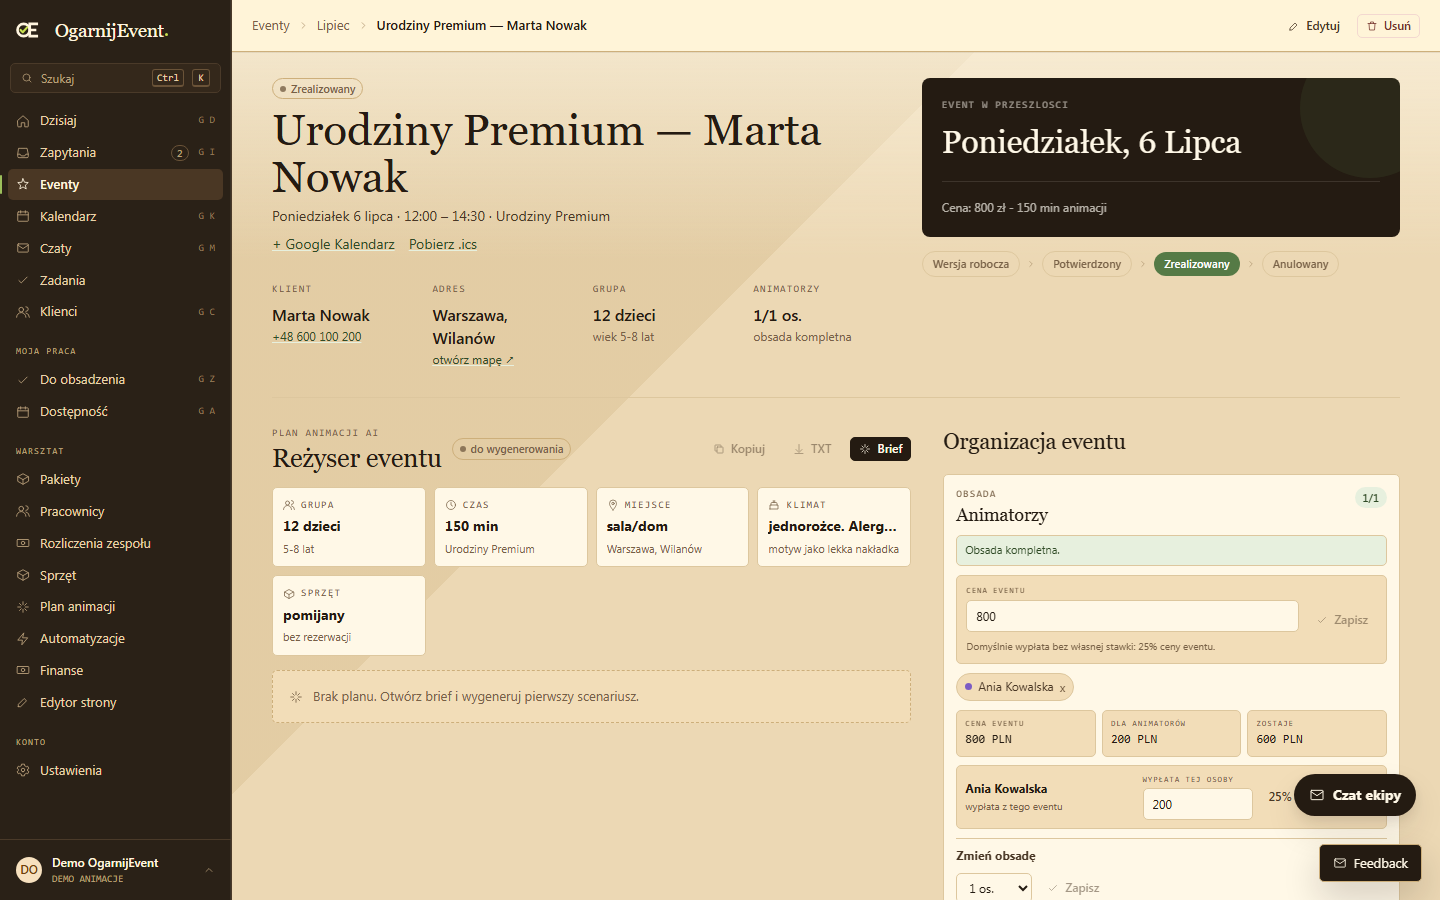Open the "otwórz mapę" link

coord(473,360)
